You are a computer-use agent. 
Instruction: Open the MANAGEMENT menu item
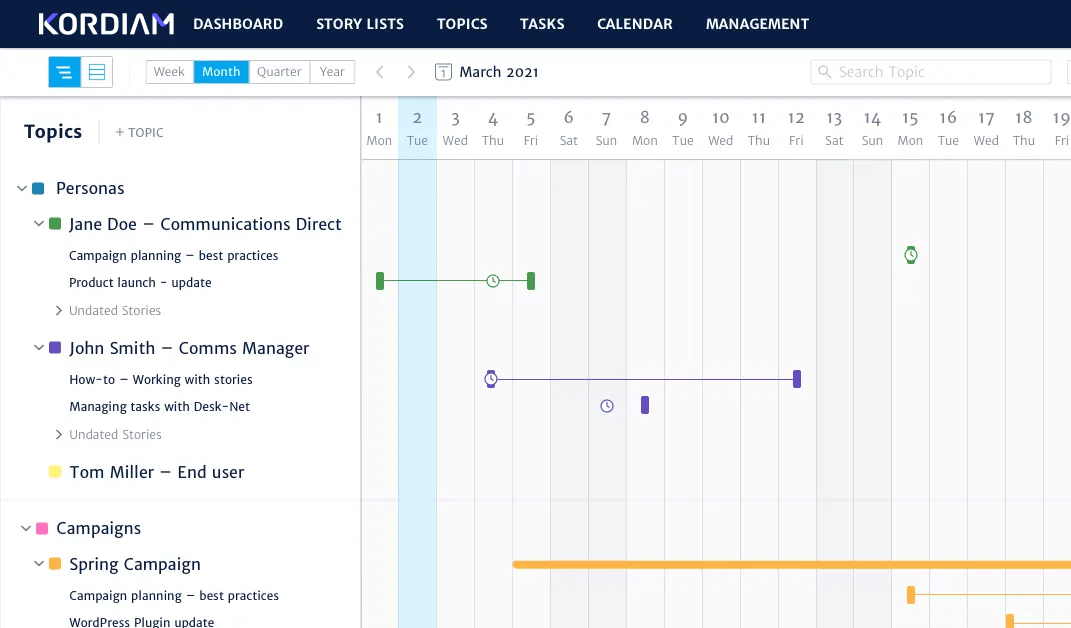[757, 23]
